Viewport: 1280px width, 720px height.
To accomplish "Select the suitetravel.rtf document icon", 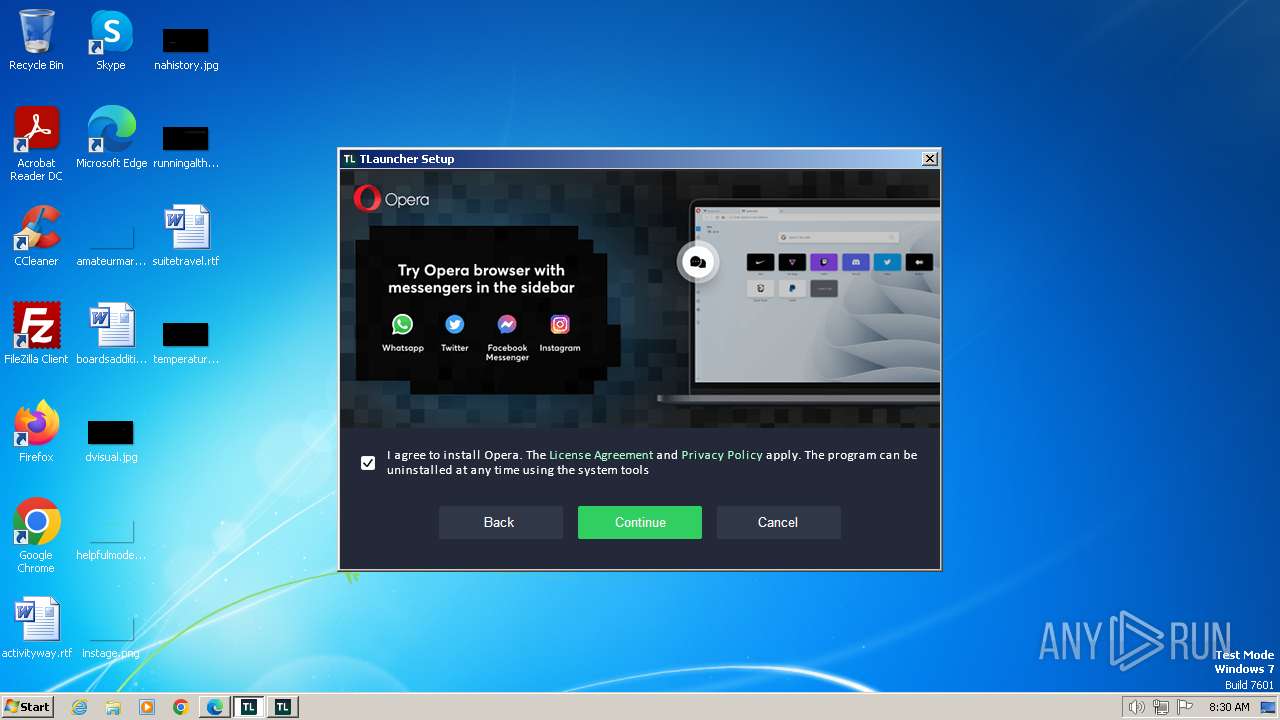I will (186, 235).
